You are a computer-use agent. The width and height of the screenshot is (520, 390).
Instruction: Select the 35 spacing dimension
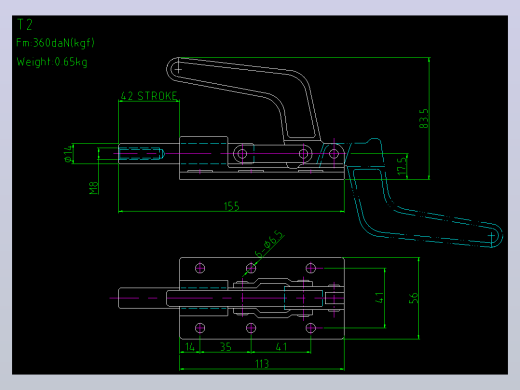[x=226, y=347]
